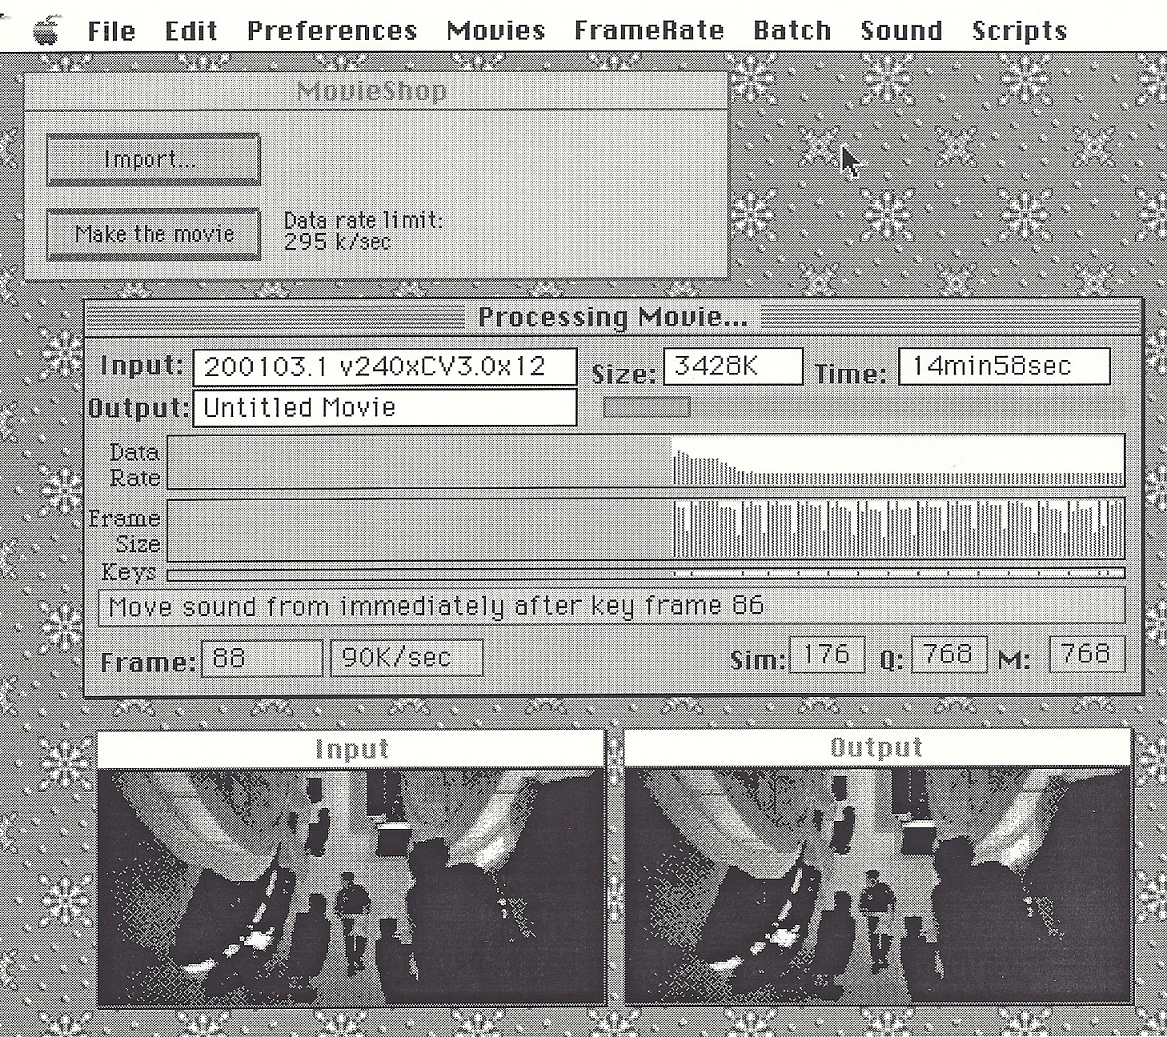Click the 90K/sec rate field
The image size is (1167, 1037).
(x=406, y=658)
